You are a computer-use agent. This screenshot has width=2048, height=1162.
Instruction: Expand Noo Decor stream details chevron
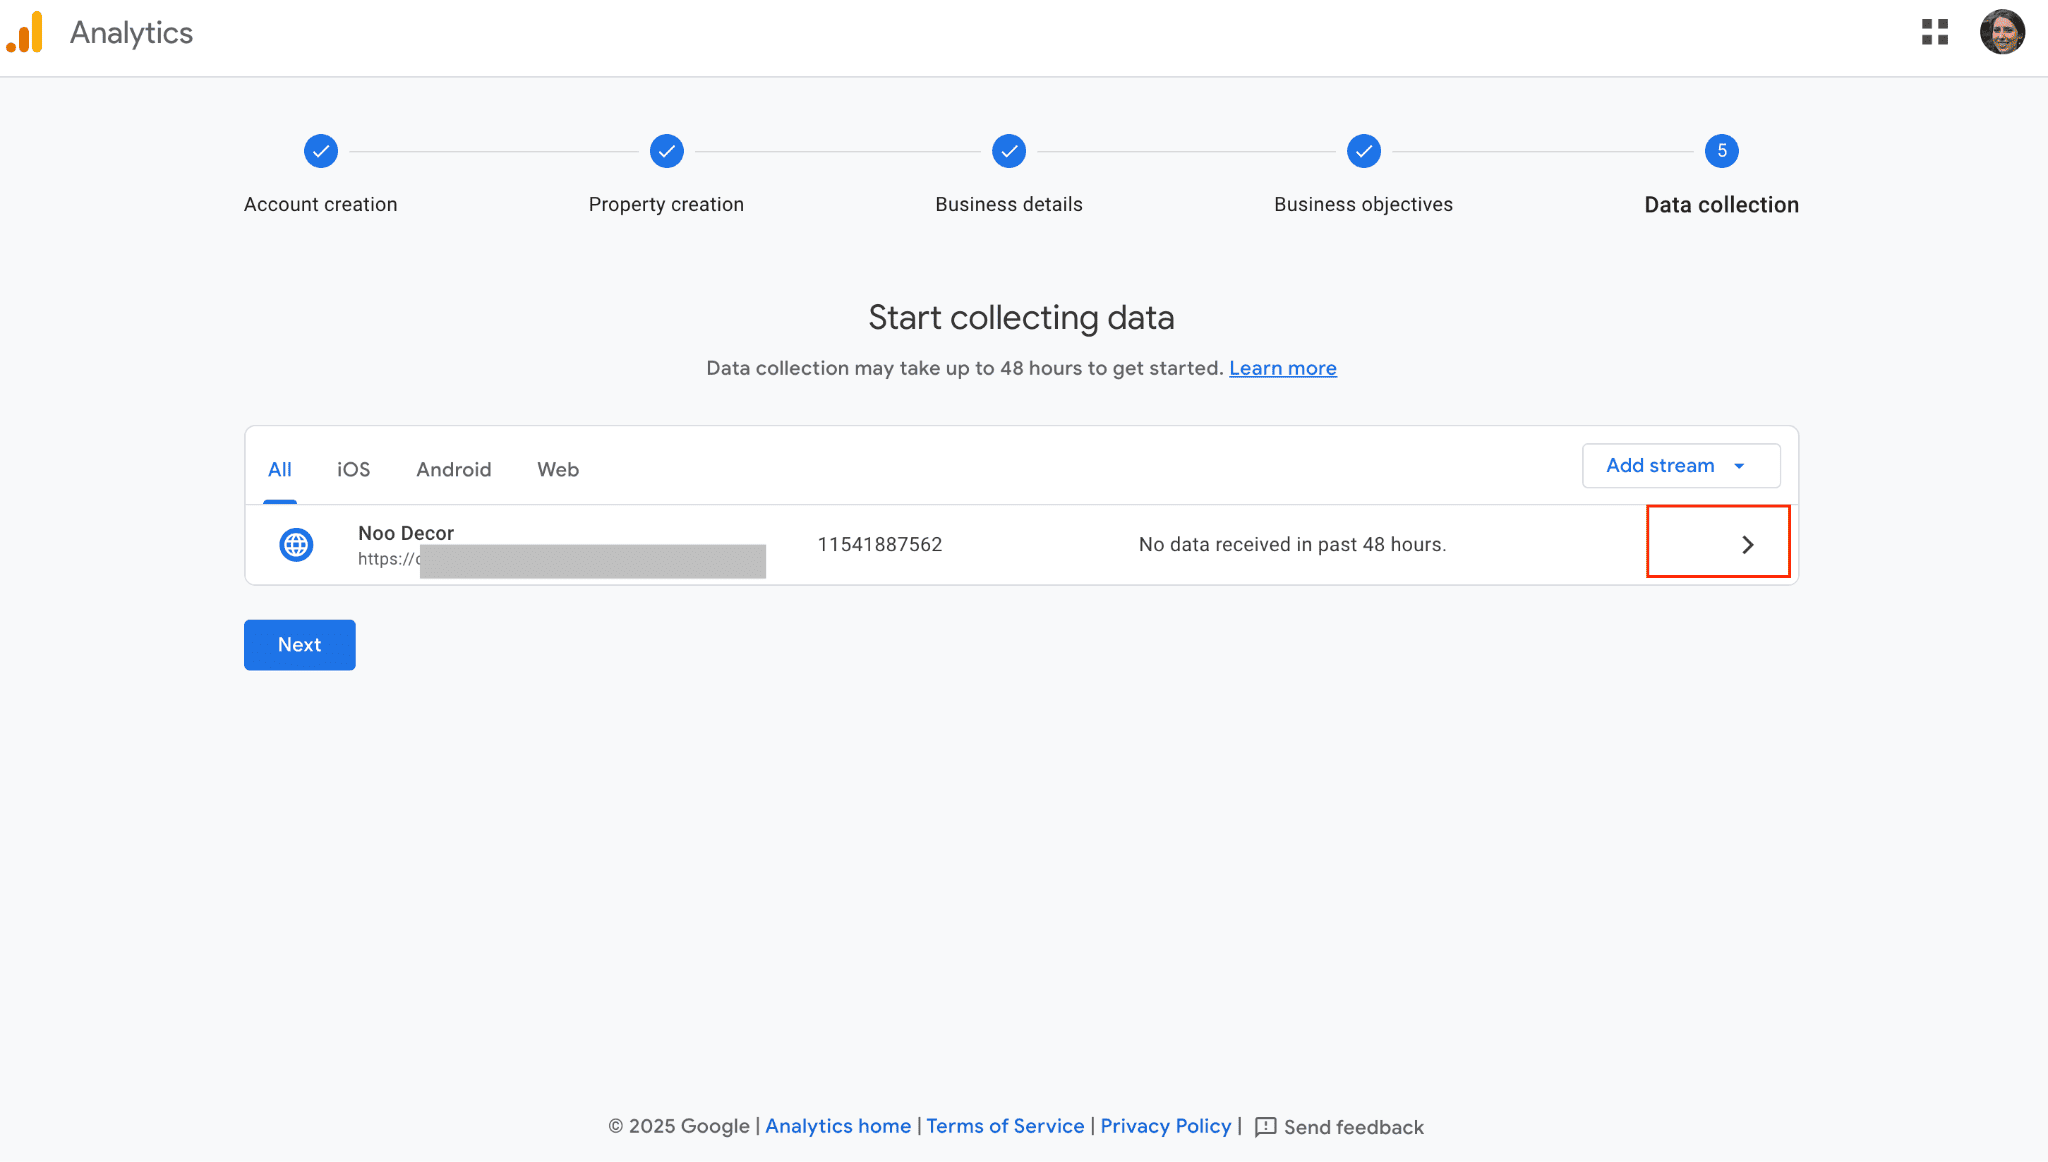tap(1747, 545)
